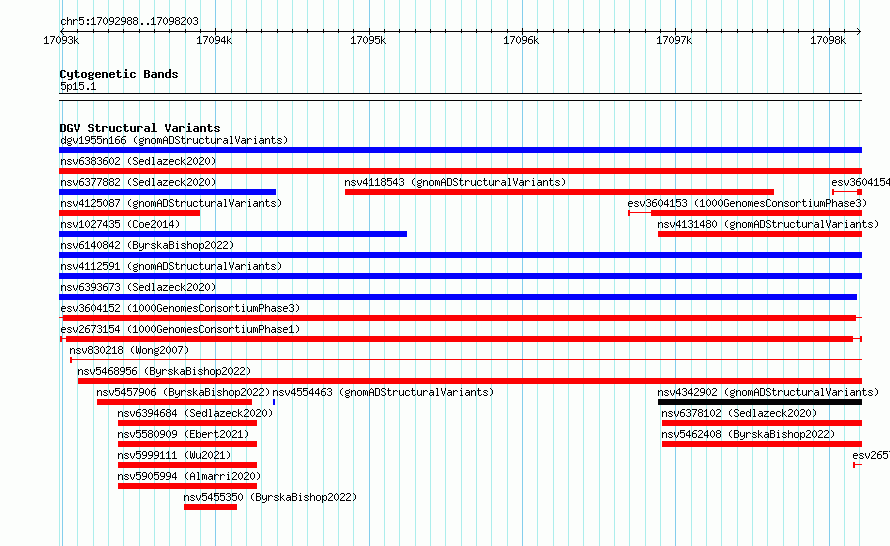Click the nsv6377882 (Sedlazeck2020) label
Image resolution: width=890 pixels, height=546 pixels.
(x=138, y=182)
